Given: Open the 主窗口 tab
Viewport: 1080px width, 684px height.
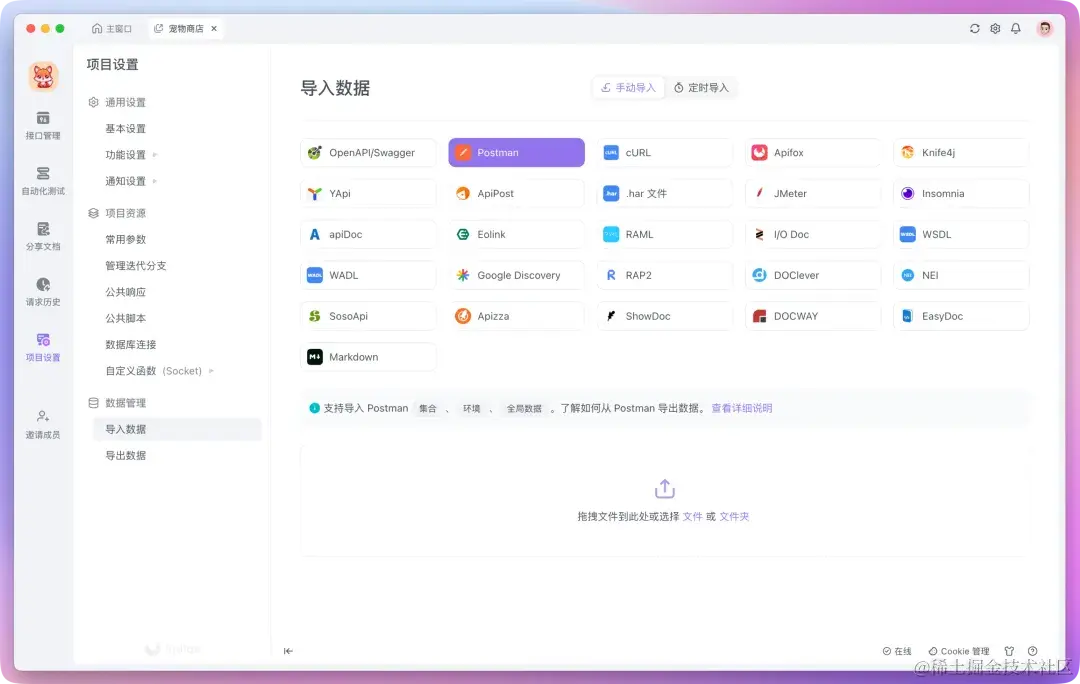Looking at the screenshot, I should (x=112, y=28).
